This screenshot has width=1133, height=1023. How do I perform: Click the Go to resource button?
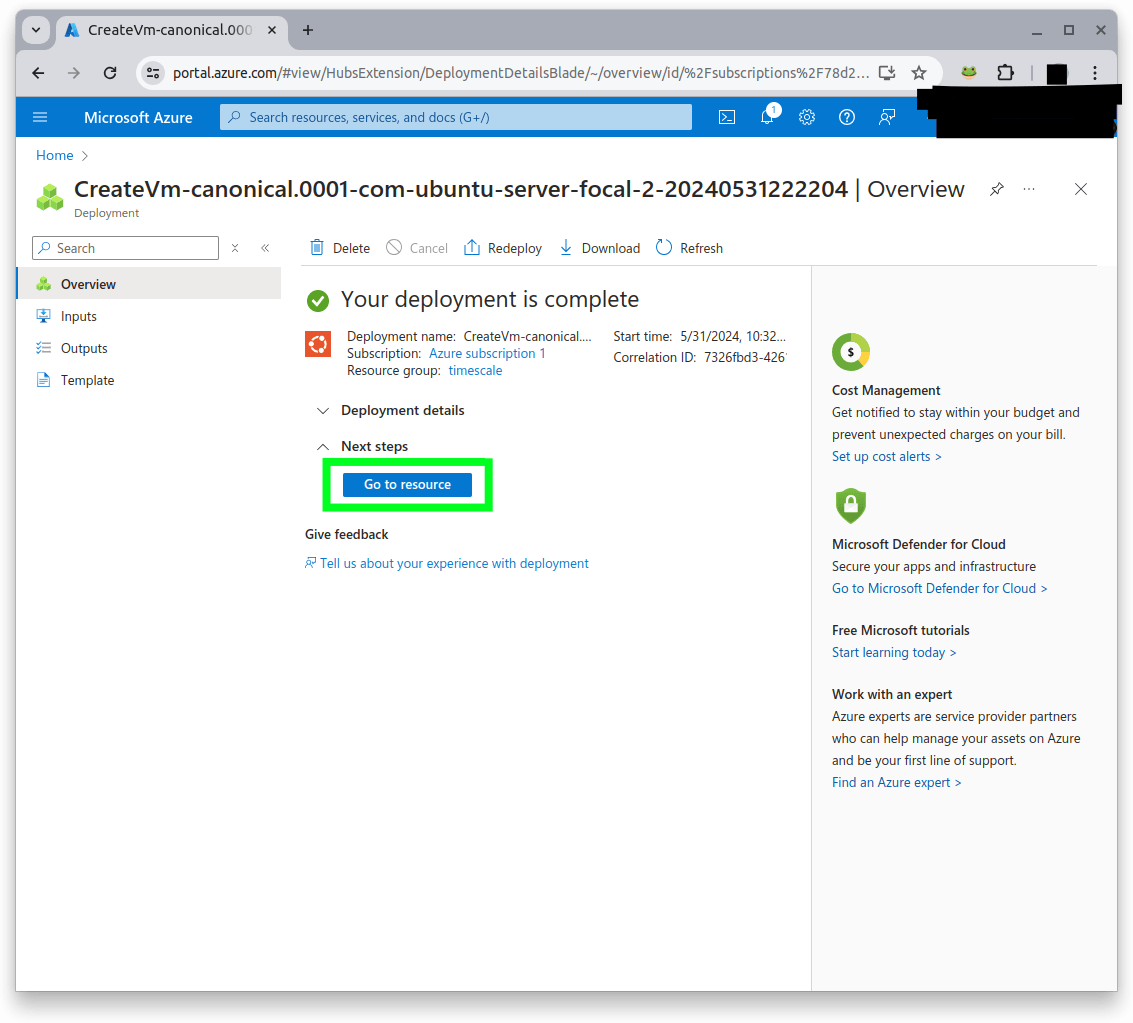[x=407, y=484]
